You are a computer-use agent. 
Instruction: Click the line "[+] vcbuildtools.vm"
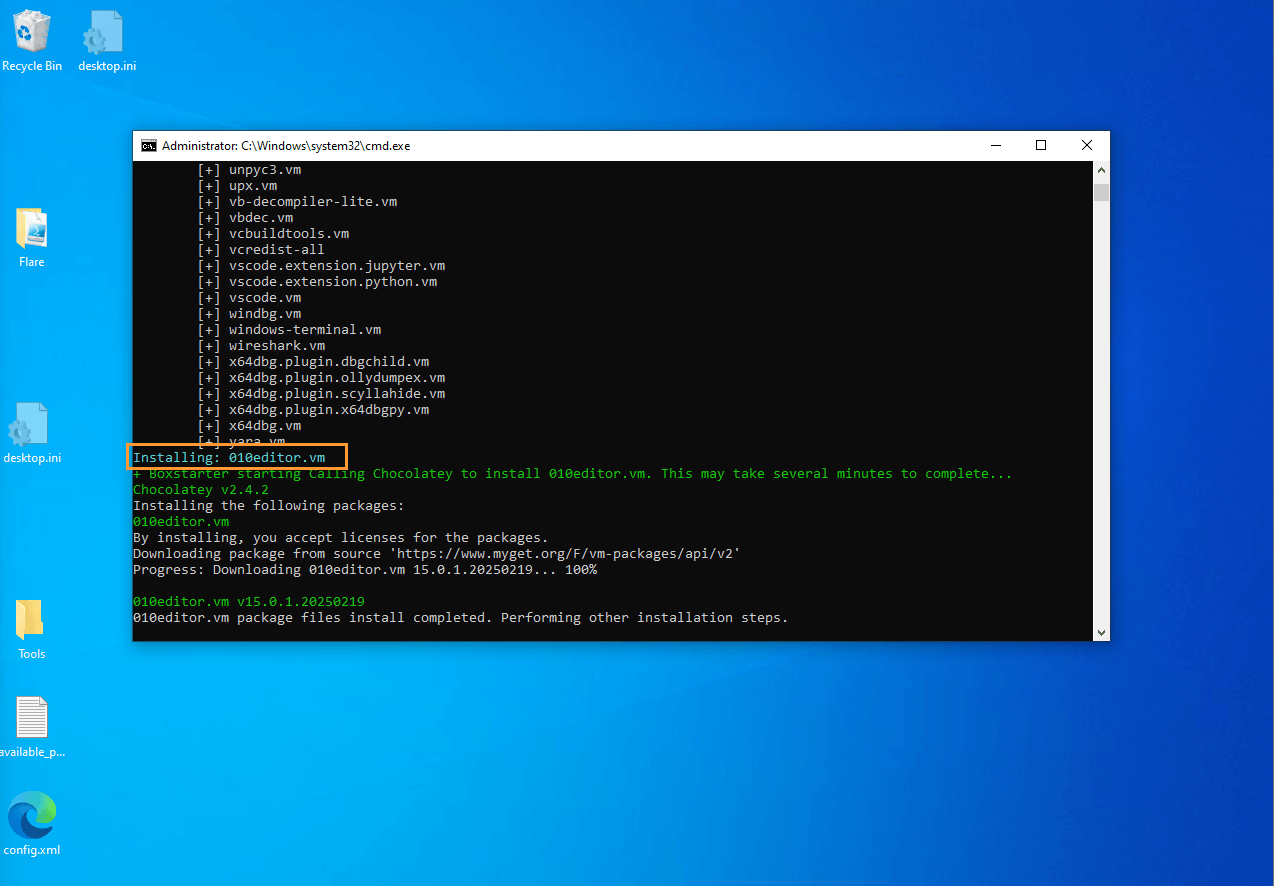tap(273, 234)
